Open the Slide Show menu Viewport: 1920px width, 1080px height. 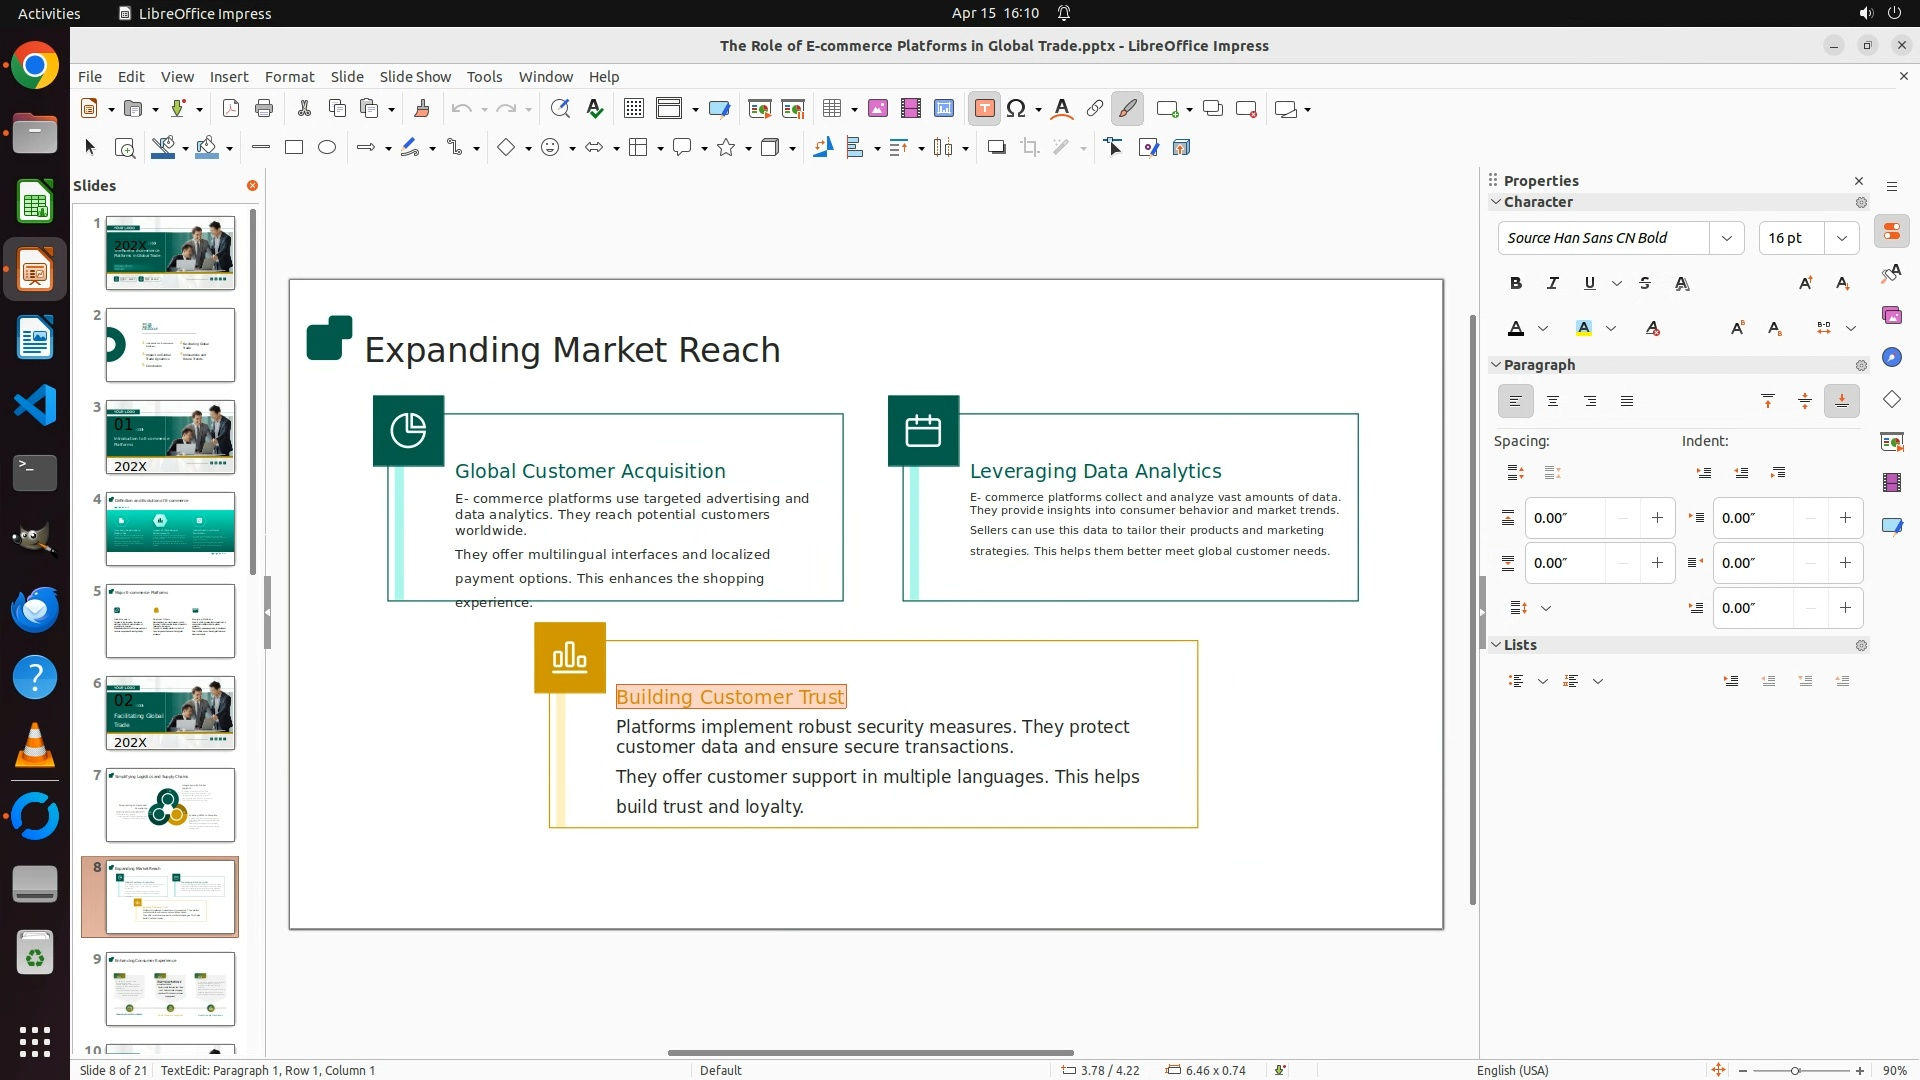pos(415,77)
